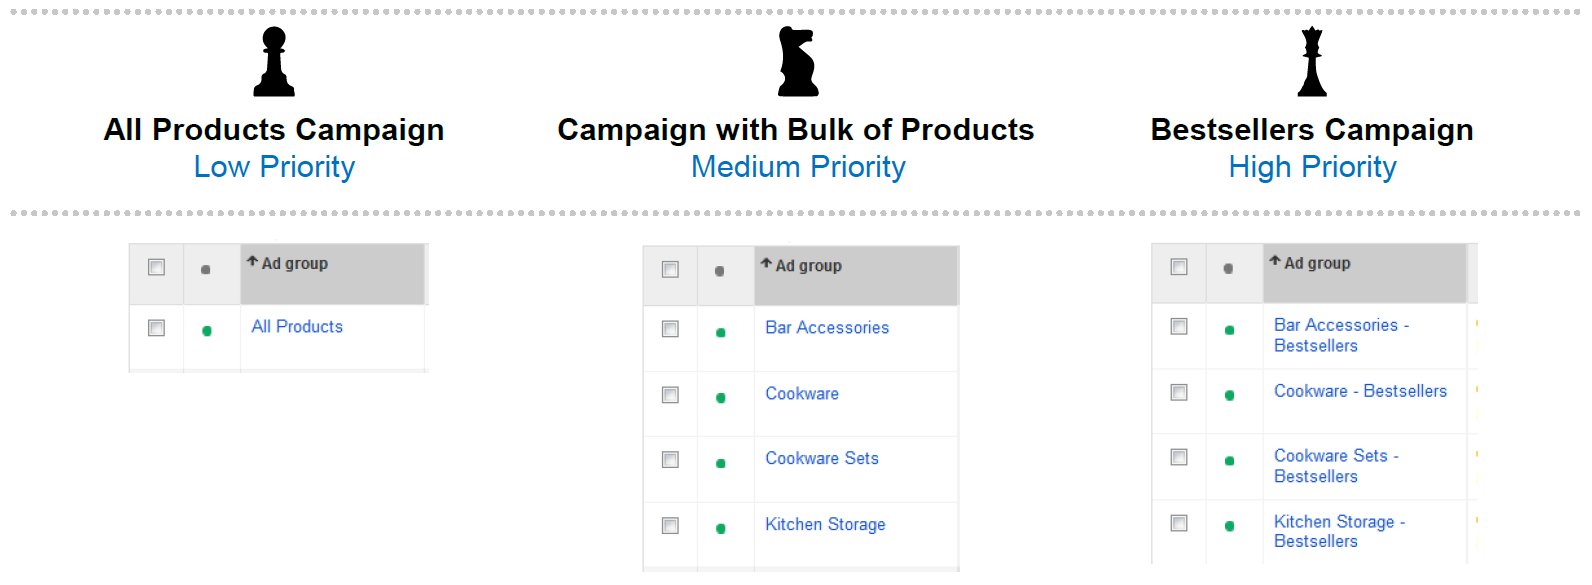The image size is (1592, 585).
Task: Click gray status column header dot in Bestsellers table
Action: (1228, 268)
